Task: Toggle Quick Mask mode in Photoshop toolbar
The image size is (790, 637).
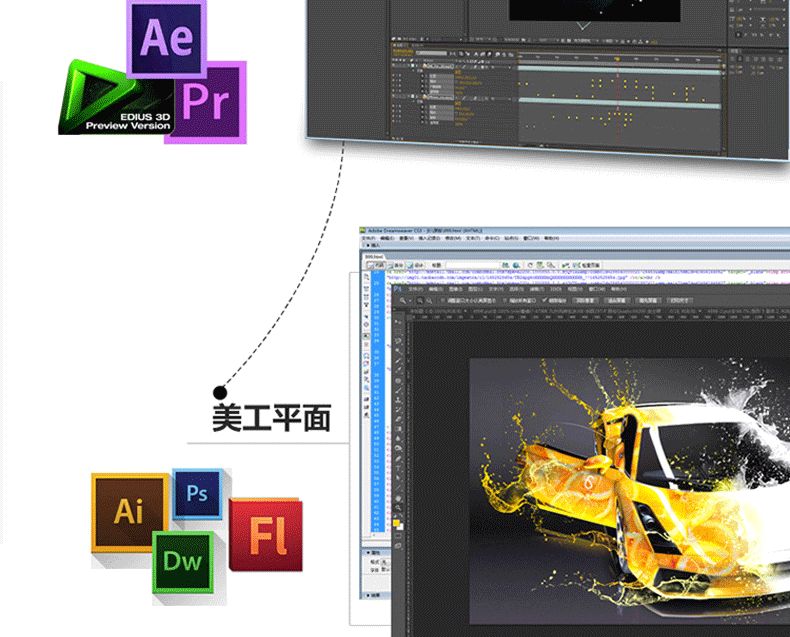Action: (398, 536)
